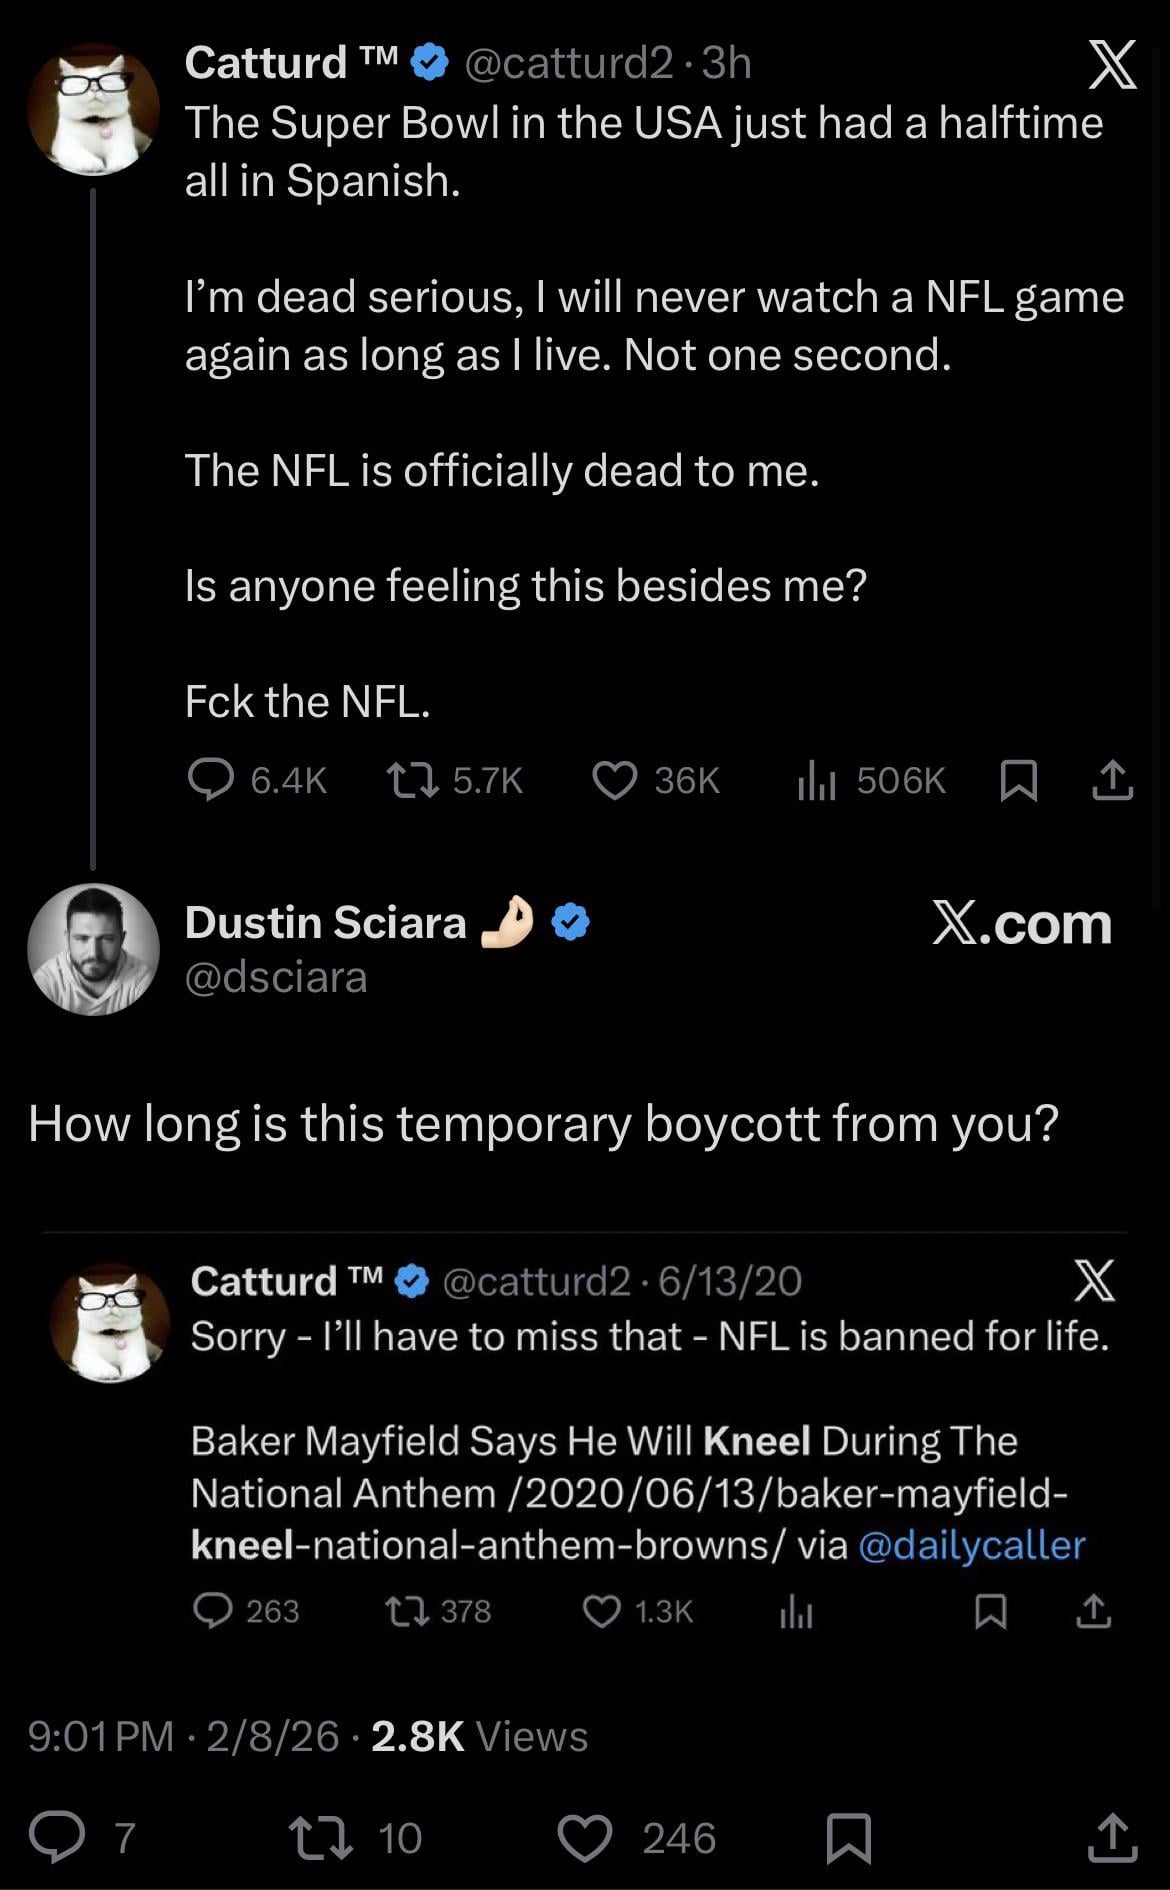Image resolution: width=1170 pixels, height=1890 pixels.
Task: Like the quoted 6/13/20 tweet
Action: click(602, 1611)
